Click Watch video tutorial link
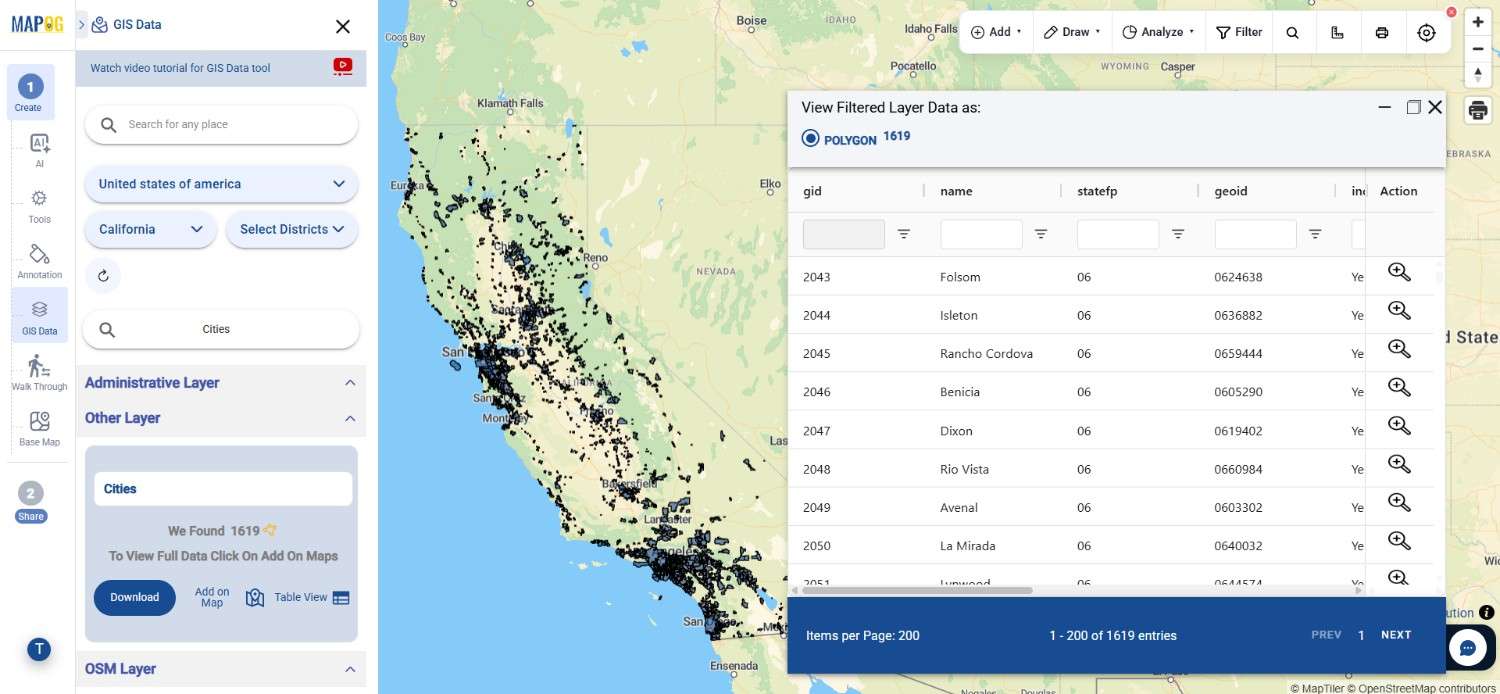Image resolution: width=1500 pixels, height=694 pixels. 180,68
